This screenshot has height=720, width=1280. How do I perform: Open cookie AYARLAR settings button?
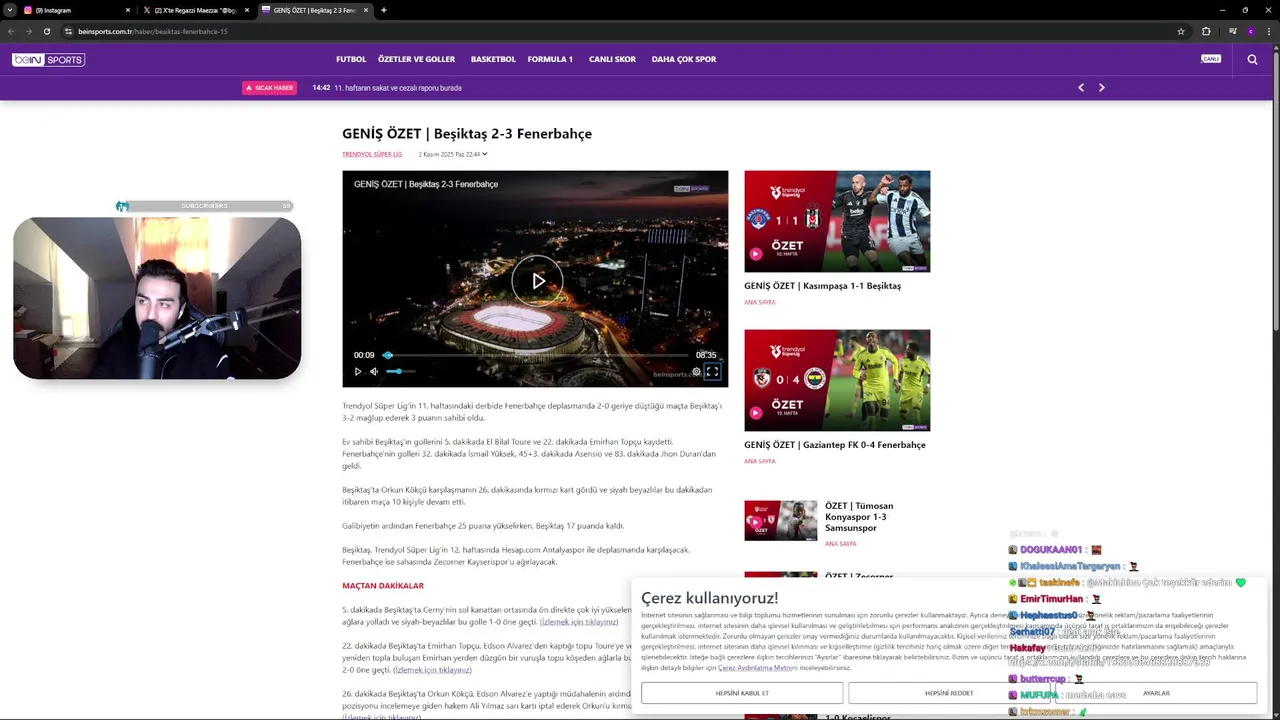pyautogui.click(x=1156, y=693)
